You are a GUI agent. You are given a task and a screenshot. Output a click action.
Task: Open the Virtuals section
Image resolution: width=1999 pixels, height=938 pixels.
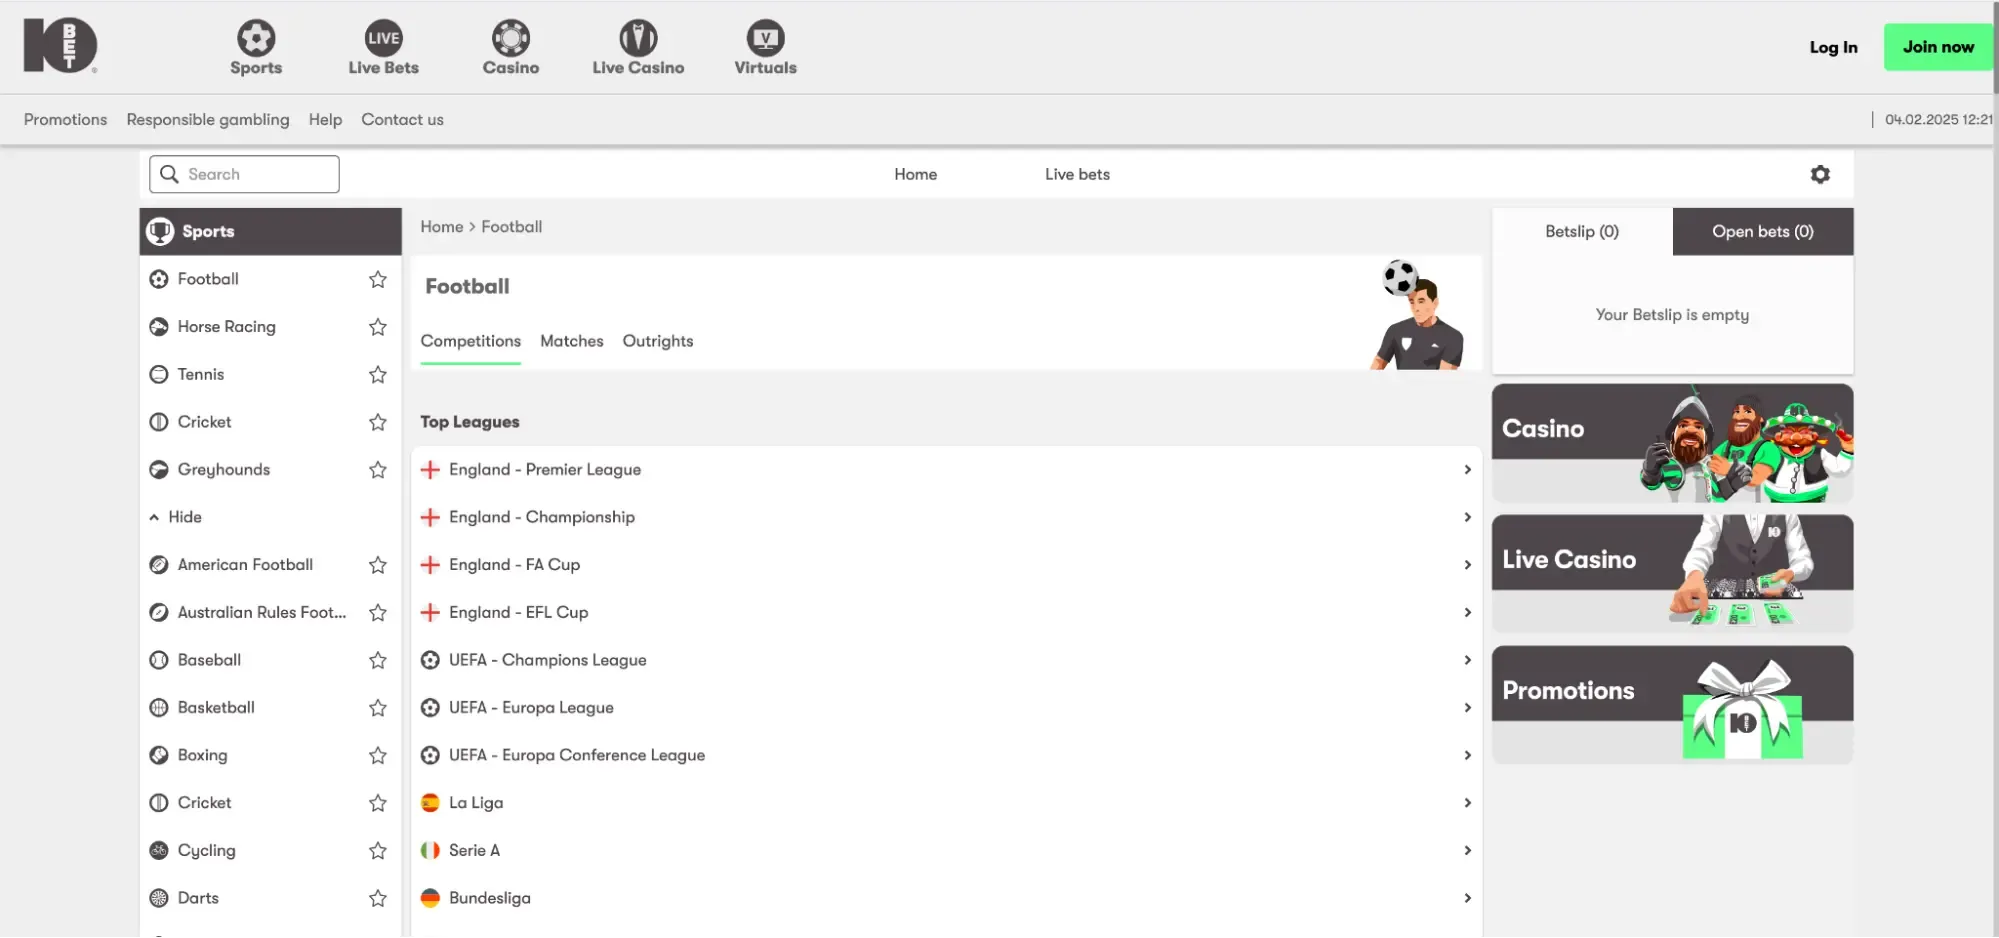765,47
